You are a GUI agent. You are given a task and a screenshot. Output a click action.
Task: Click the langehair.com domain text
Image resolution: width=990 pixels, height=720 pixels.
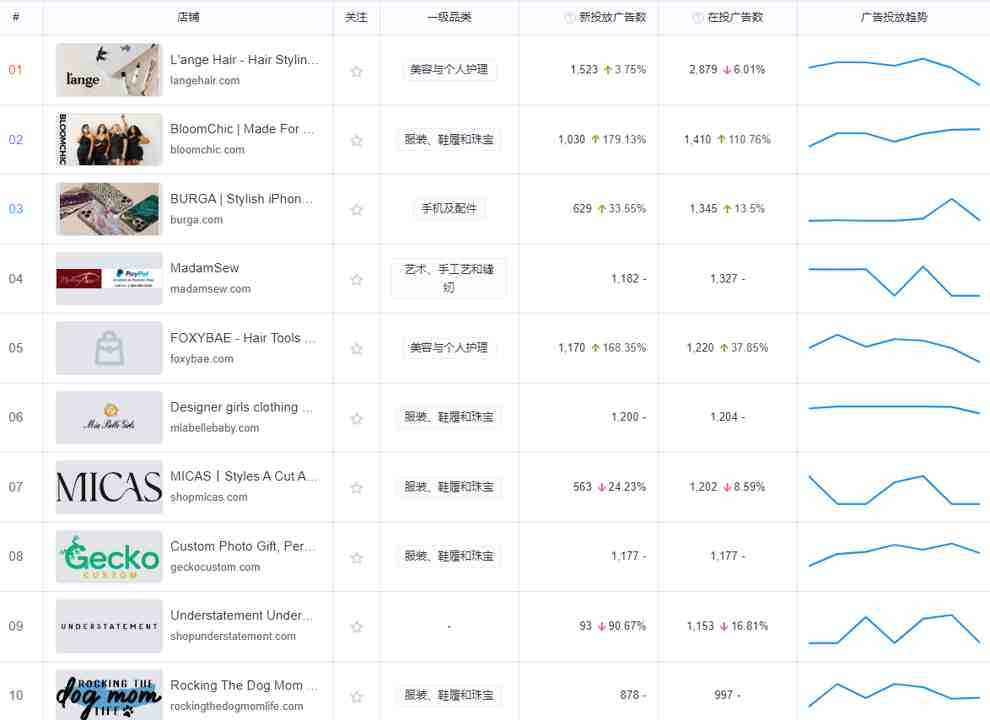click(205, 81)
